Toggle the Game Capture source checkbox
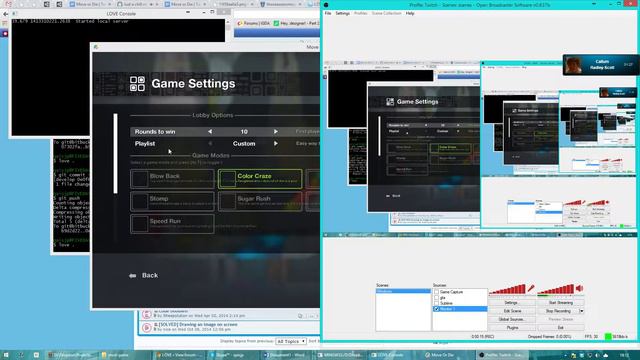The width and height of the screenshot is (640, 360). (436, 292)
